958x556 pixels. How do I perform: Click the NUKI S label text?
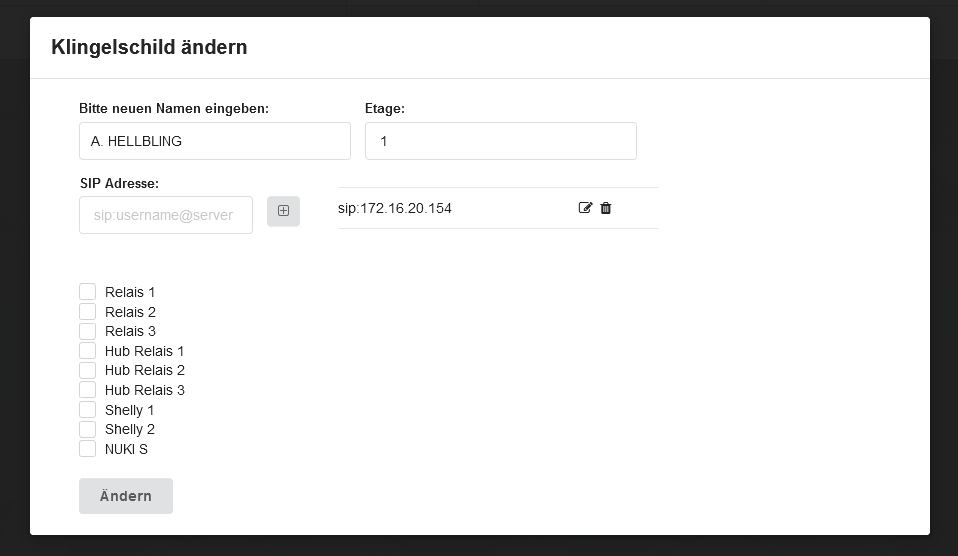(x=126, y=449)
